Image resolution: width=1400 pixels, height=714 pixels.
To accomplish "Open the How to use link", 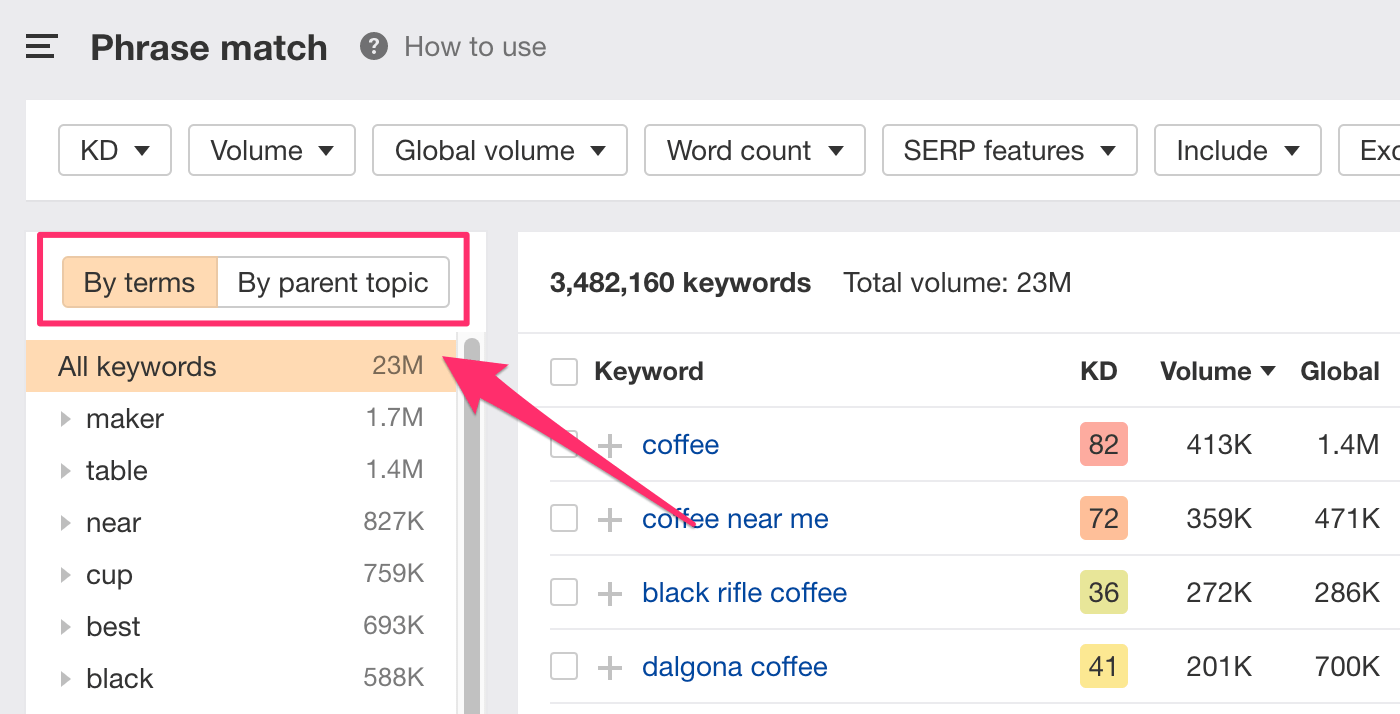I will coord(475,47).
